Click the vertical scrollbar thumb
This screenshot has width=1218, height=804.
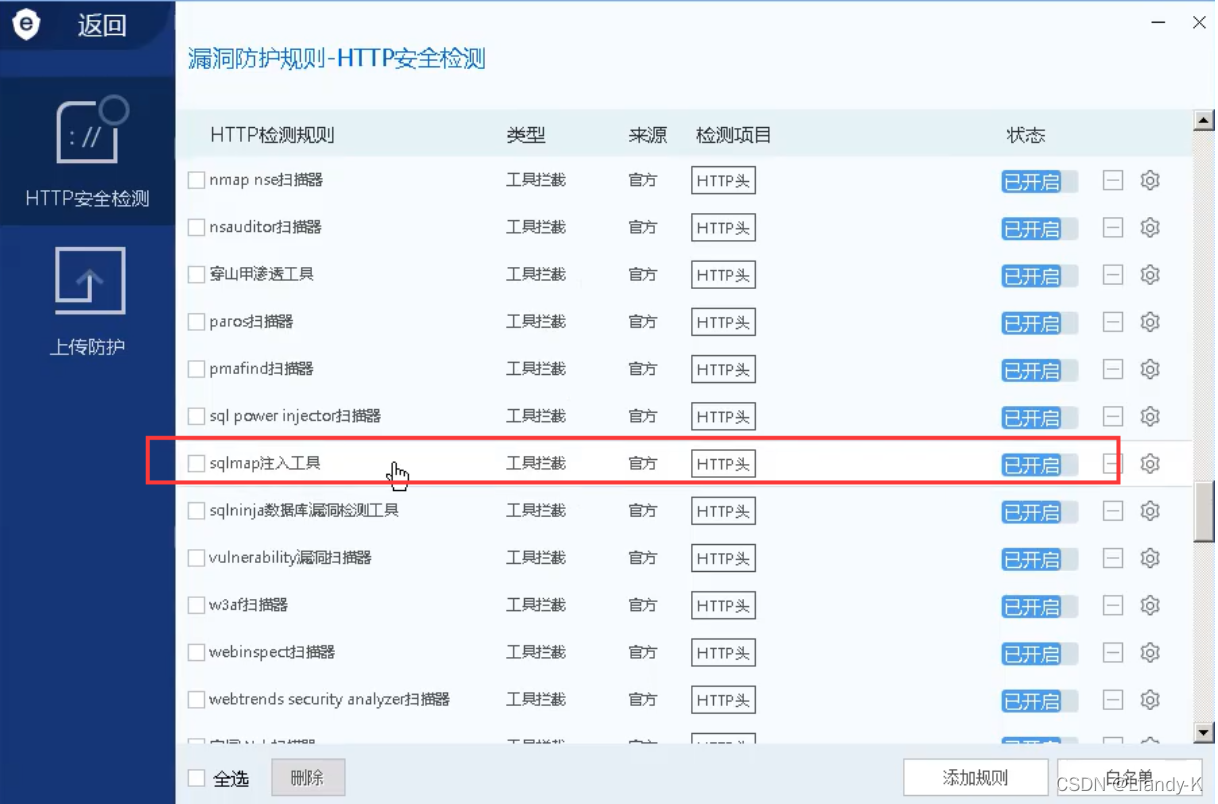click(1204, 512)
